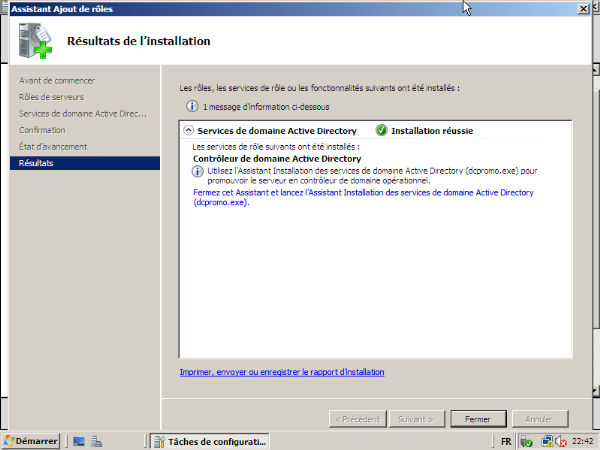Click the 22:42 clock in tray
Screen dimensions: 600x450
(x=582, y=441)
